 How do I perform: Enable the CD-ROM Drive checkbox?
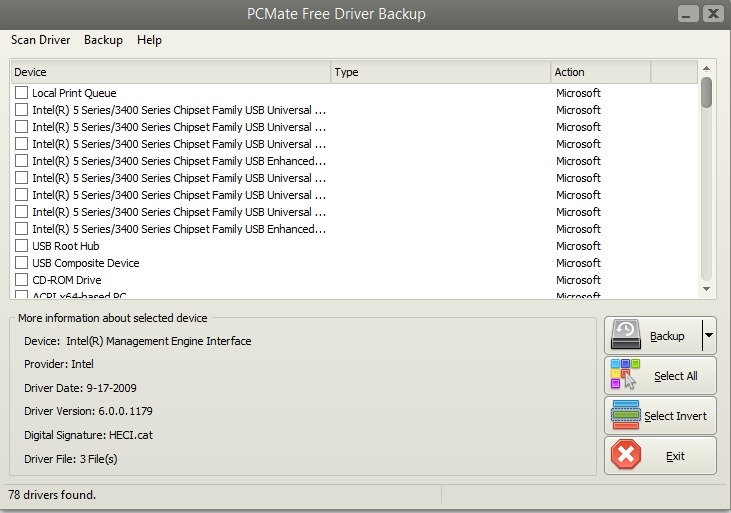coord(21,280)
